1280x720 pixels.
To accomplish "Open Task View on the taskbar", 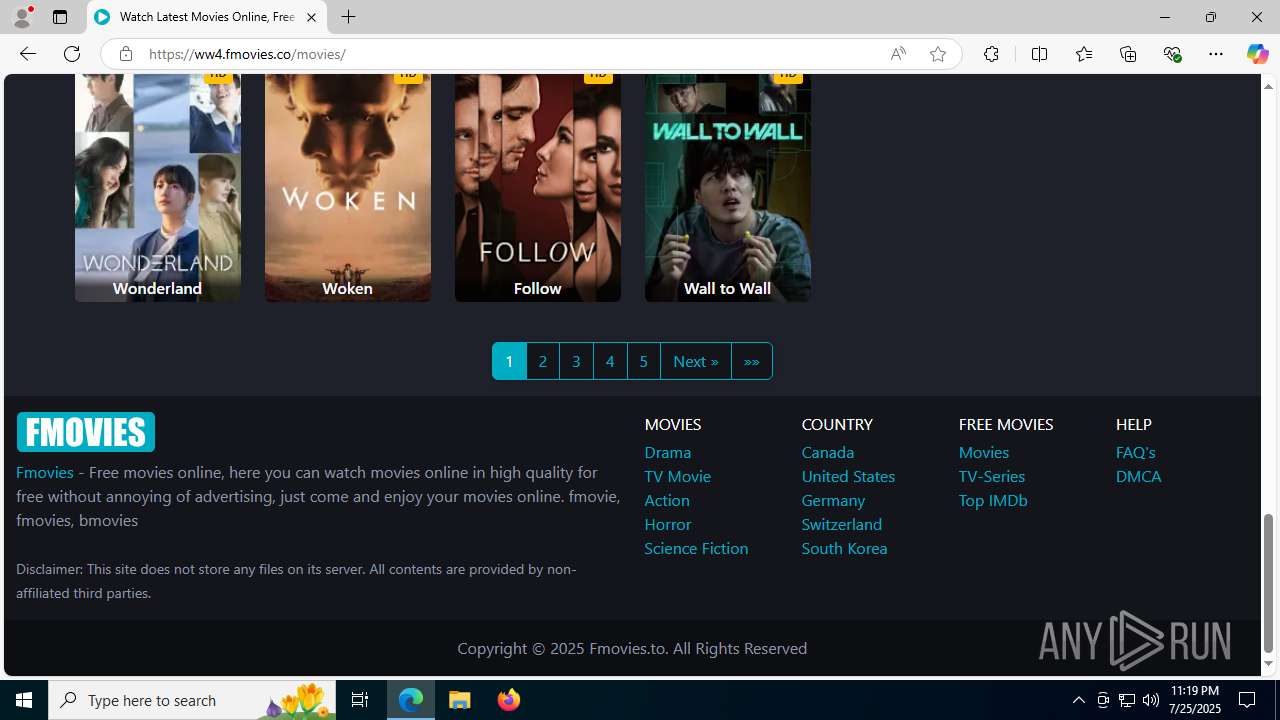I will (x=360, y=700).
